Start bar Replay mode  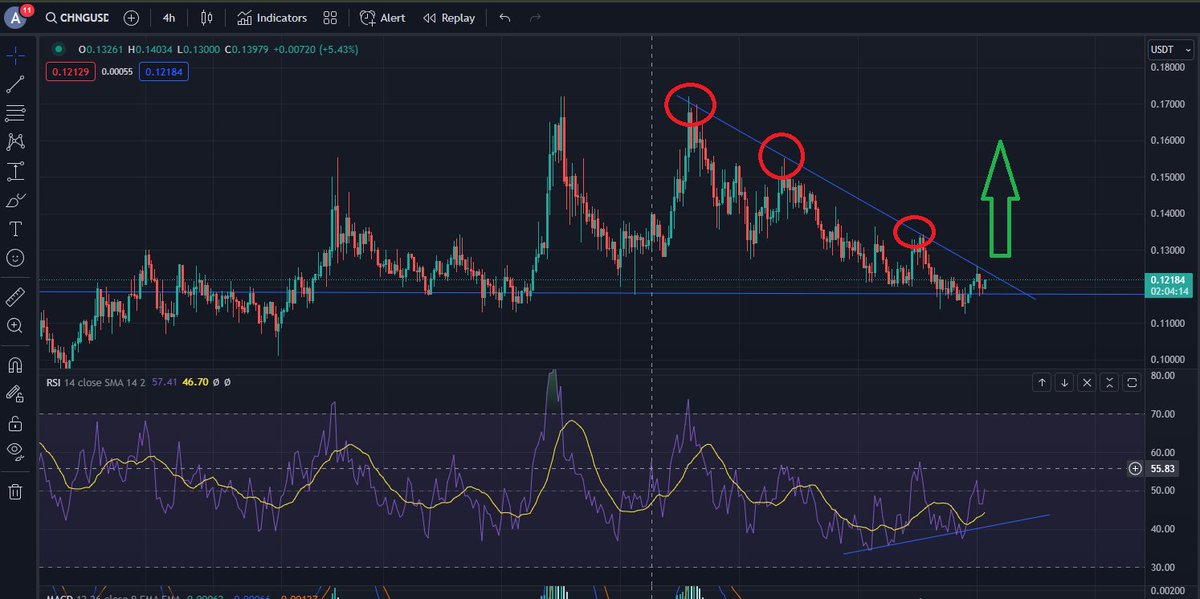pos(449,18)
